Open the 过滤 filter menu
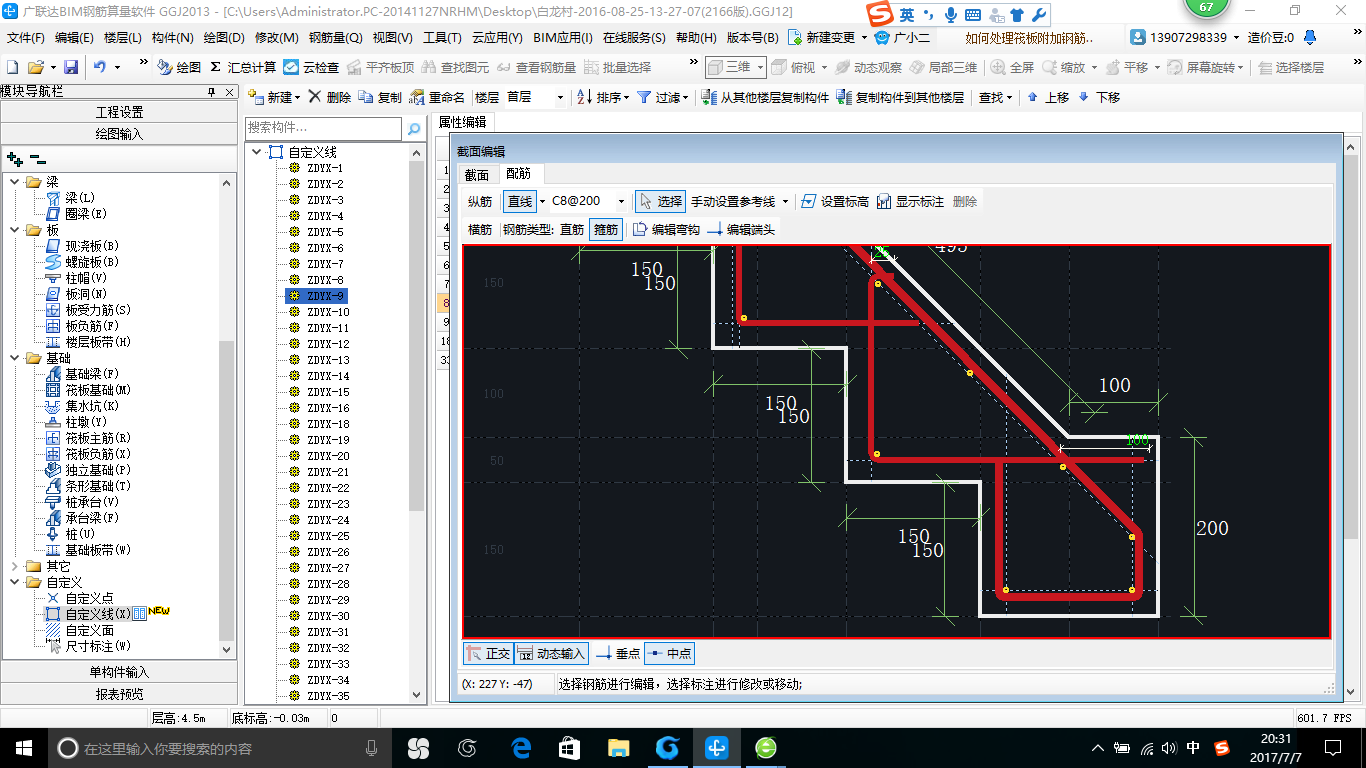Viewport: 1366px width, 768px height. tap(663, 97)
